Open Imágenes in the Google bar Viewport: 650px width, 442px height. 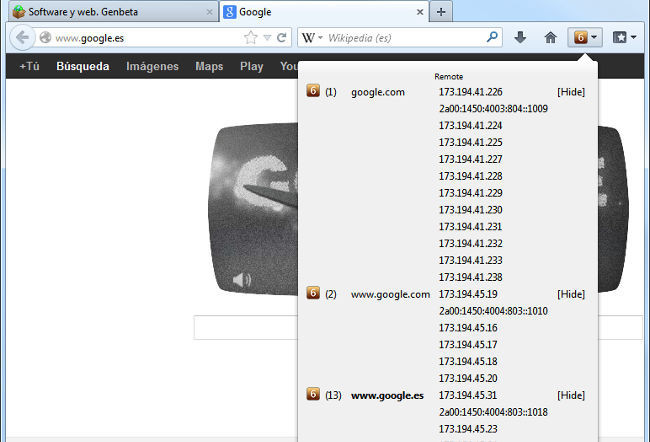coord(152,66)
